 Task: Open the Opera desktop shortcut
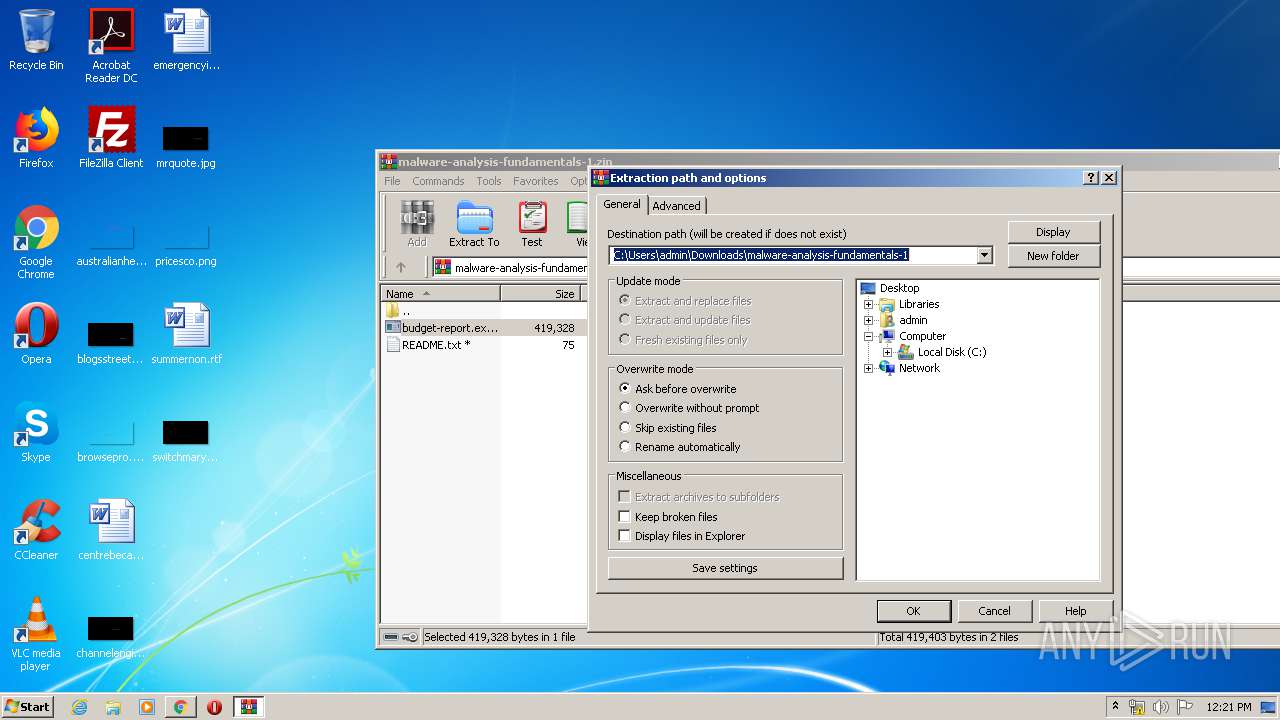coord(36,334)
